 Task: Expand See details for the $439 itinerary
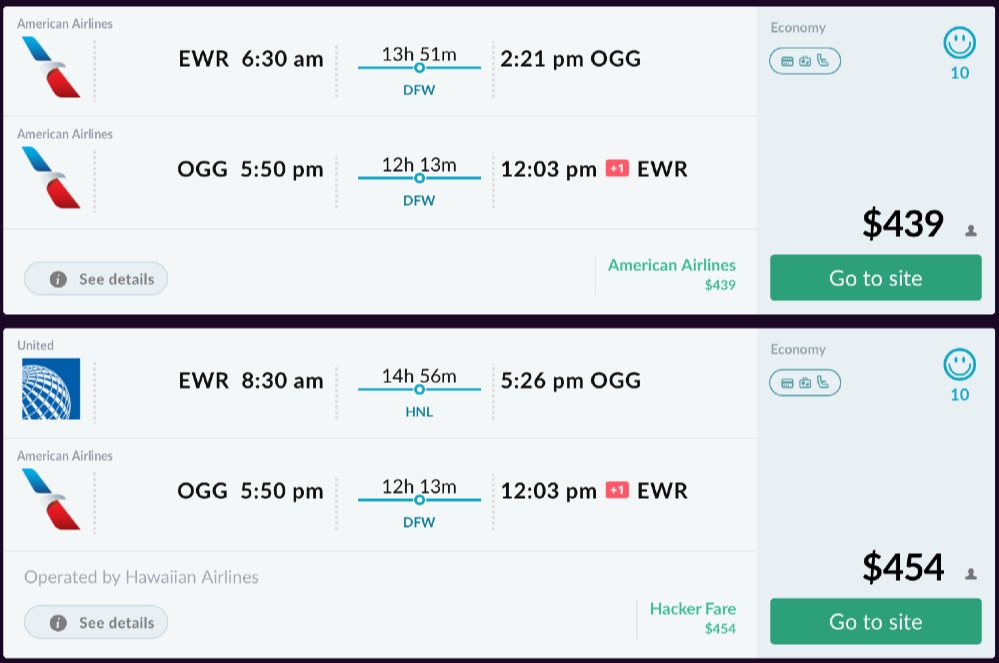[96, 279]
